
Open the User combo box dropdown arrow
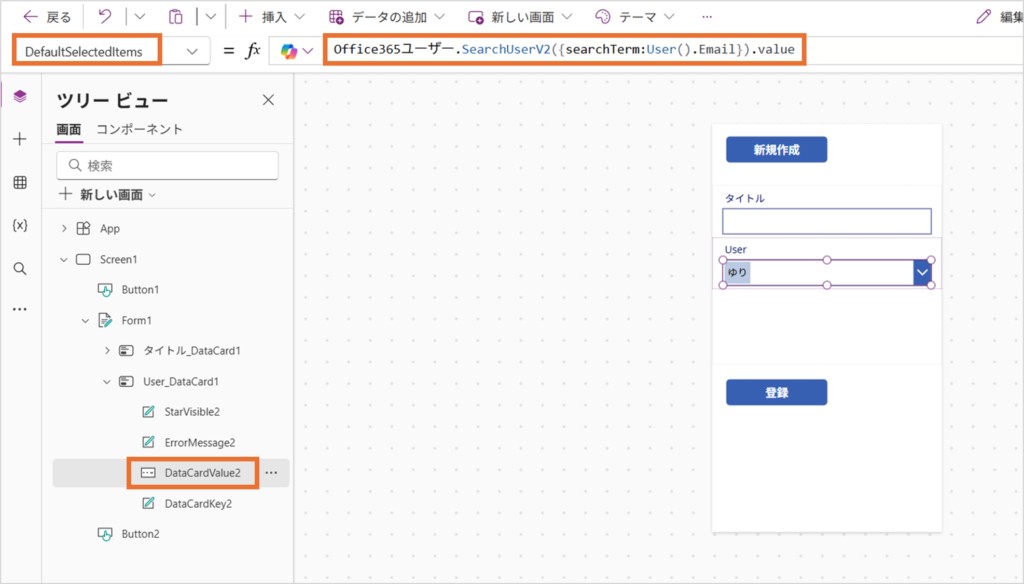click(x=922, y=272)
